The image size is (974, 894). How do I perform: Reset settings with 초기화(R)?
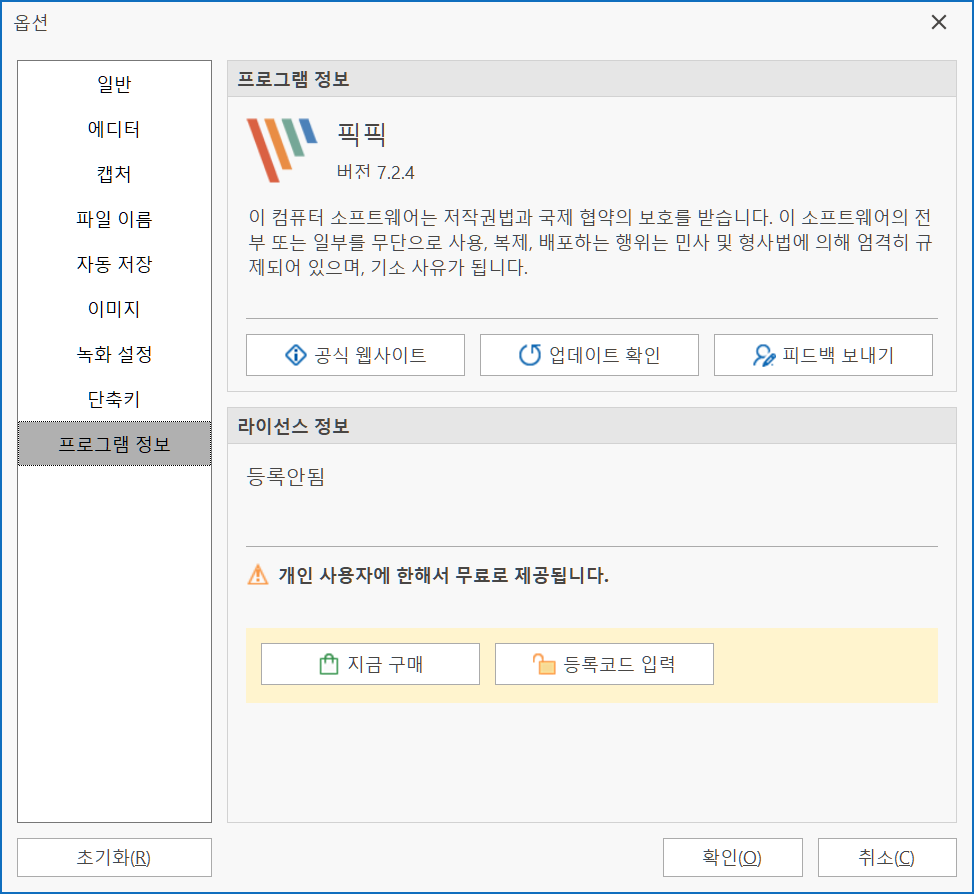click(x=114, y=857)
